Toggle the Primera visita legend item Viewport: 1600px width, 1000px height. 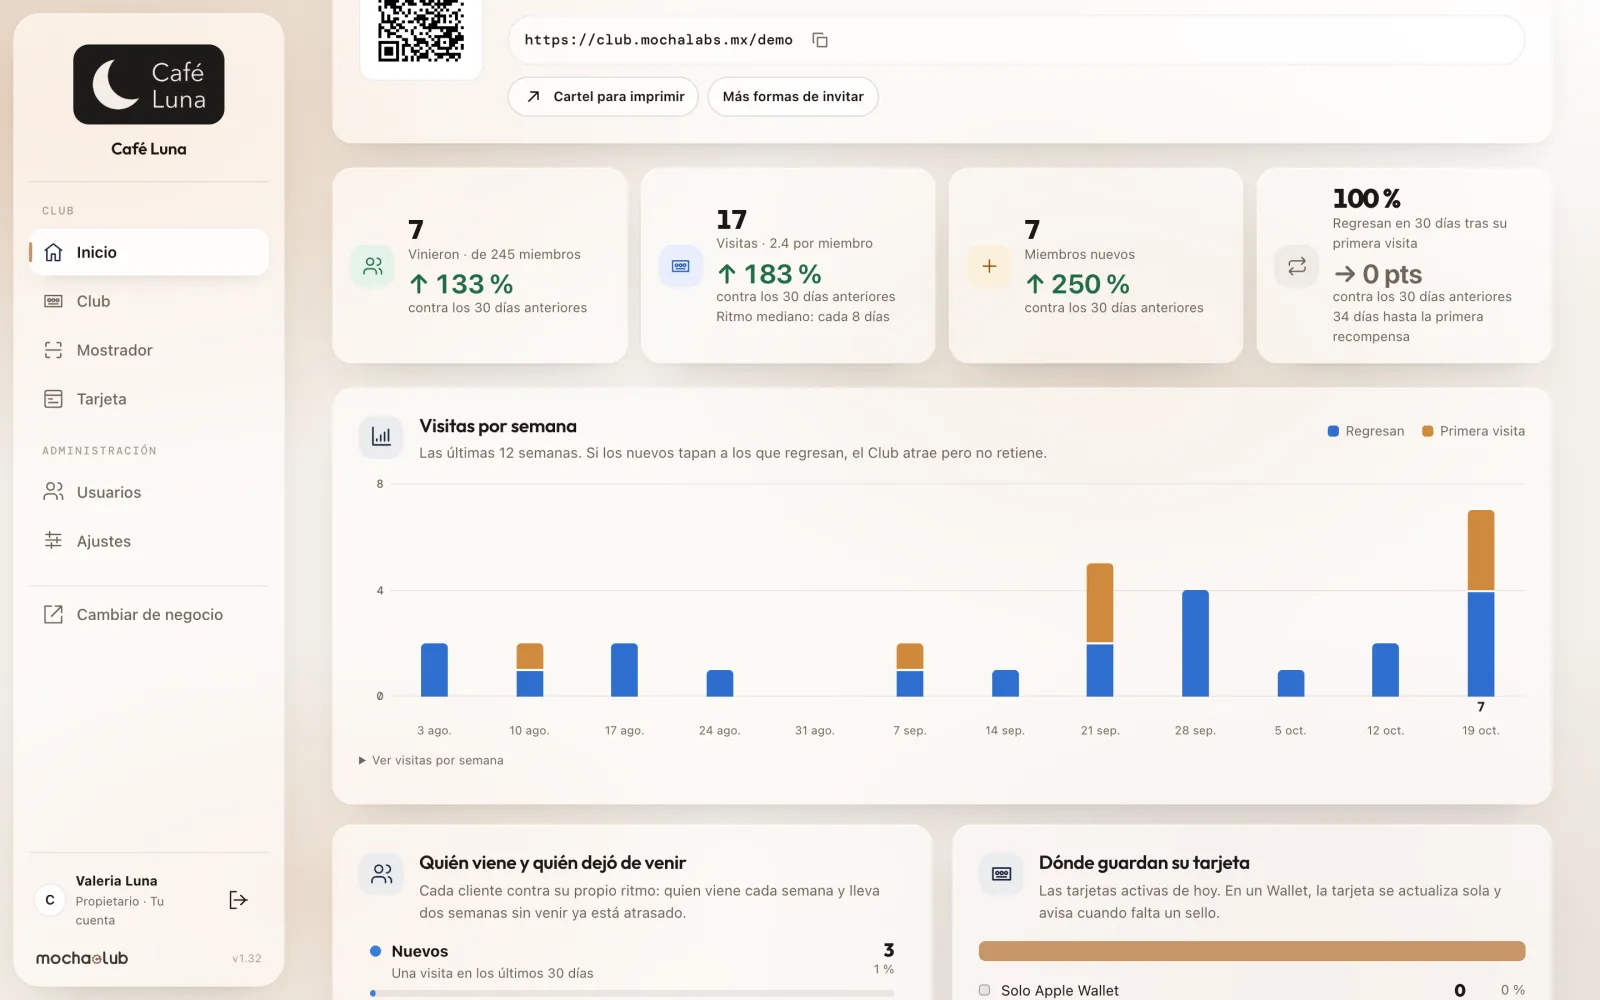point(1474,431)
